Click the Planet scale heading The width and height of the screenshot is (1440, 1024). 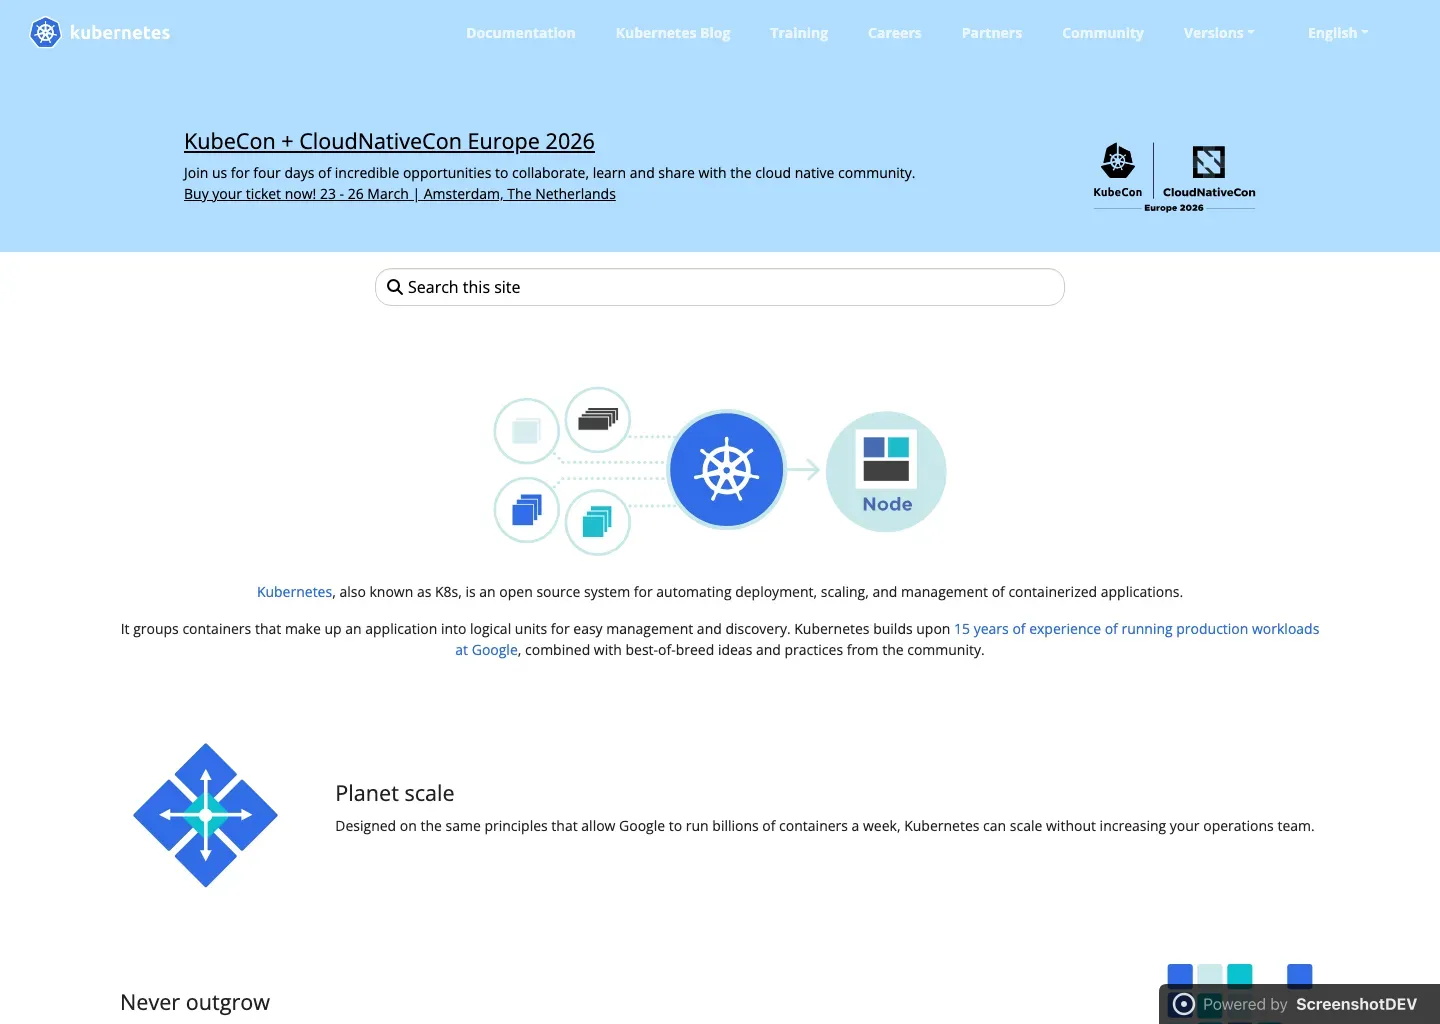pos(395,793)
